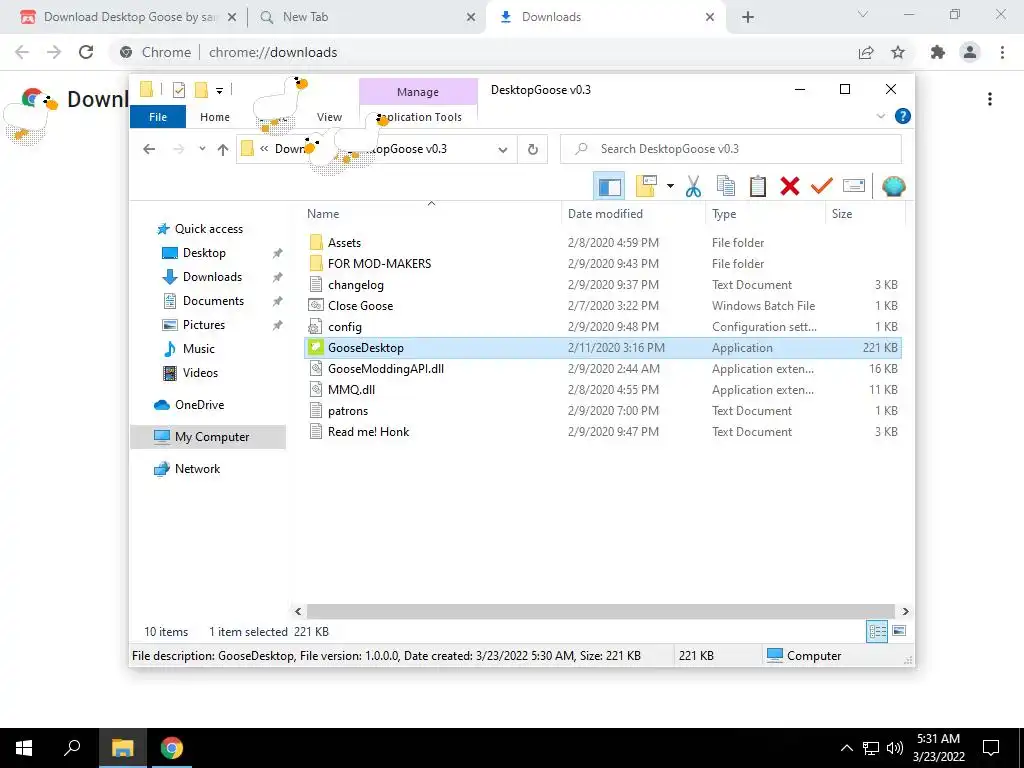Open Windows Start menu
1024x768 pixels.
point(24,748)
